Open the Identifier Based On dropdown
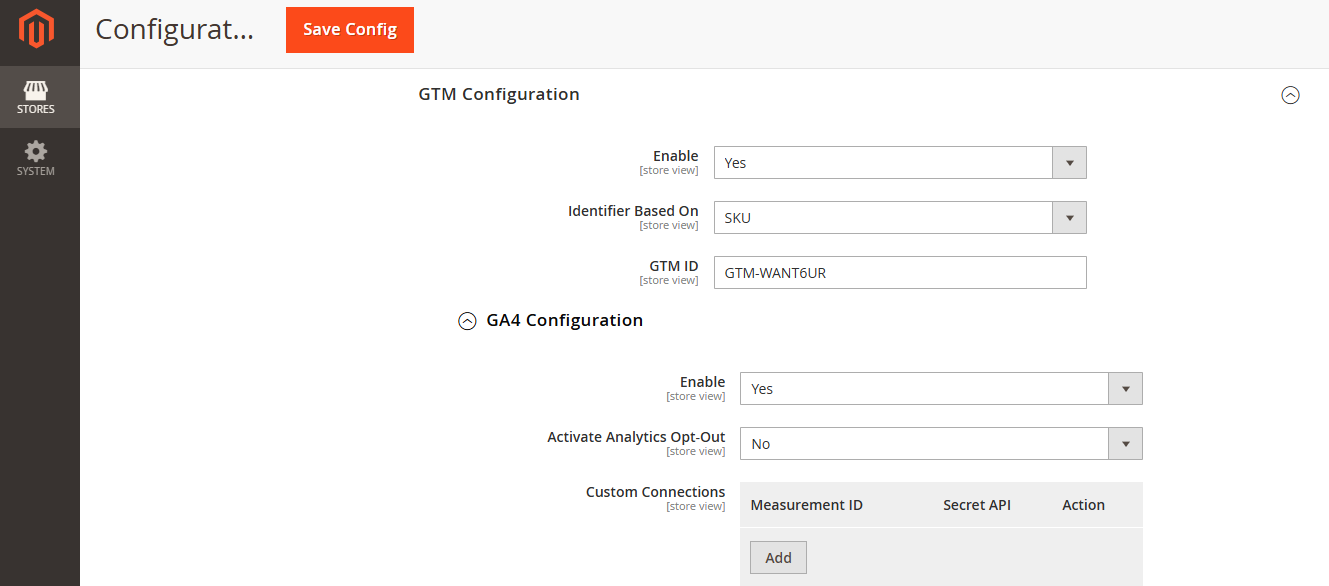This screenshot has width=1329, height=586. [x=899, y=218]
